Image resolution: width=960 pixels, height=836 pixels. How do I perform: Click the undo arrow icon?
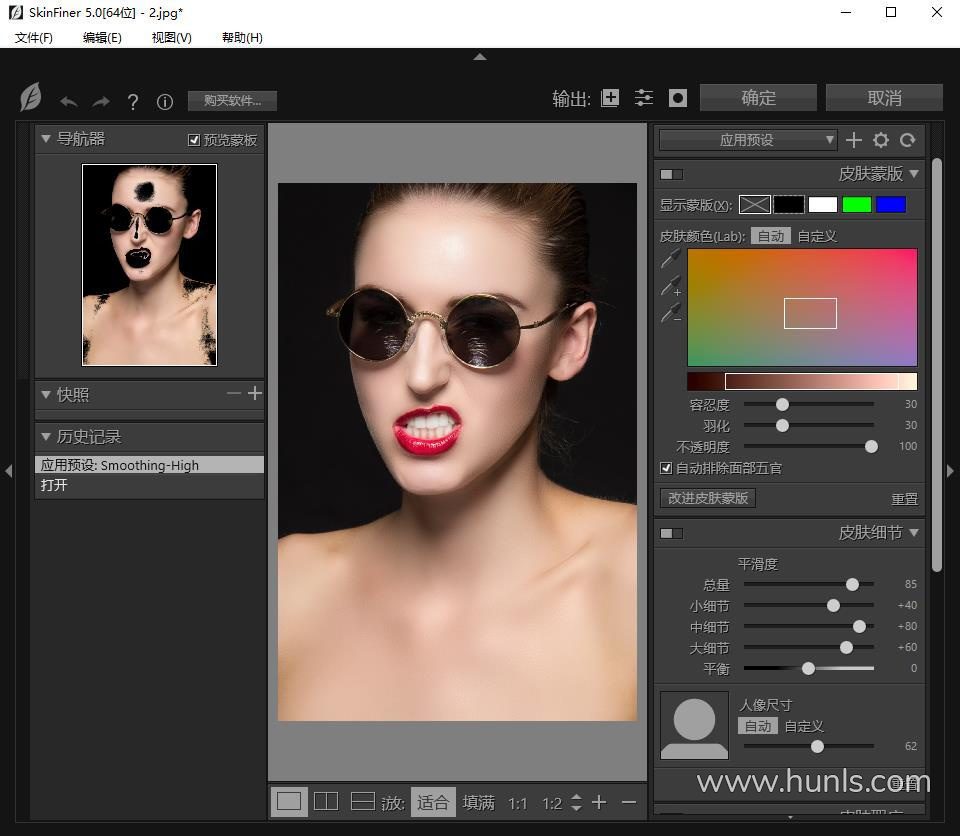(x=69, y=101)
